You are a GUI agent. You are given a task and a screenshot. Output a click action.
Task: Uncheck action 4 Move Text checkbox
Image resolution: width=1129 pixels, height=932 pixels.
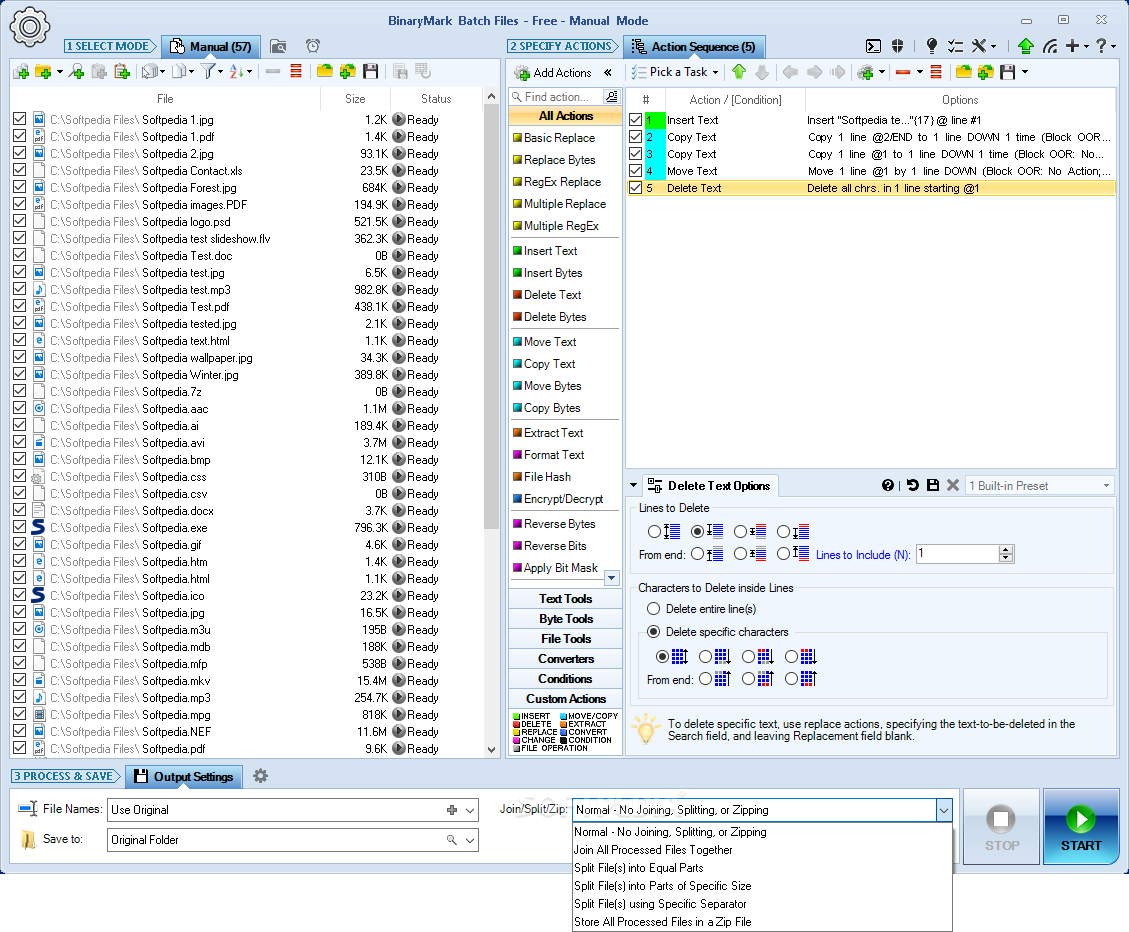tap(635, 171)
